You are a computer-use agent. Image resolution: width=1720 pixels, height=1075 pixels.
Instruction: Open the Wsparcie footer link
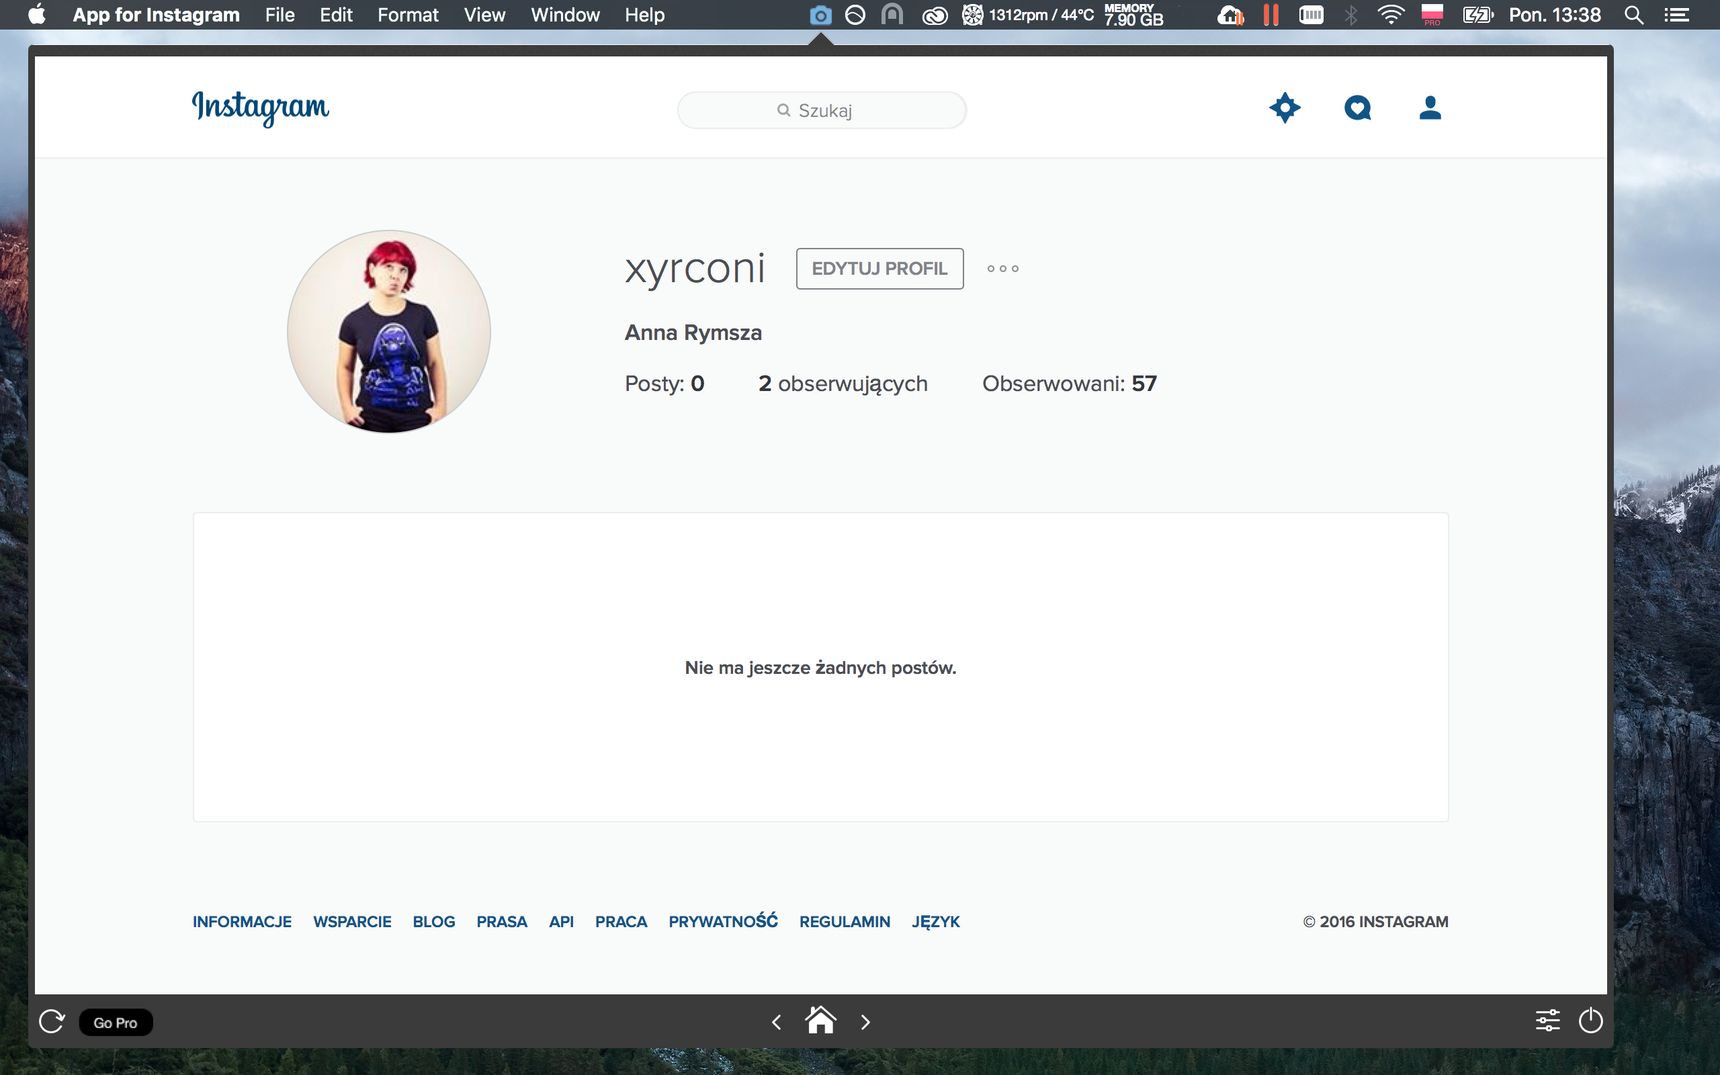pyautogui.click(x=352, y=921)
